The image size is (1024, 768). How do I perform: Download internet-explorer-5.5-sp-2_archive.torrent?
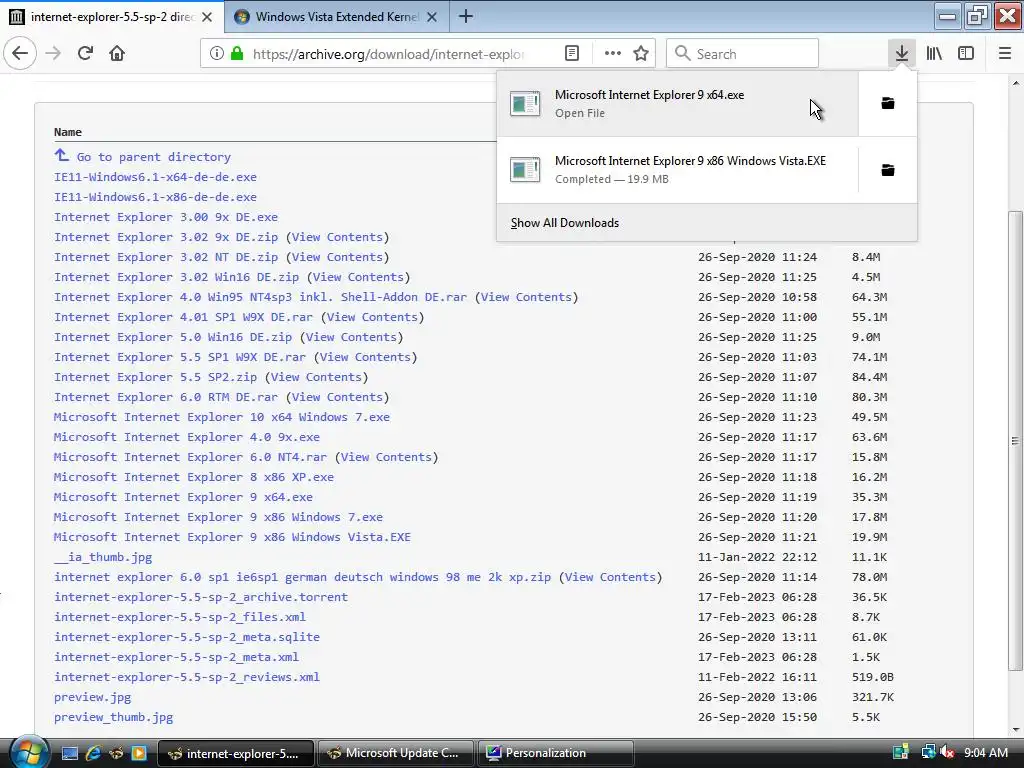(201, 597)
